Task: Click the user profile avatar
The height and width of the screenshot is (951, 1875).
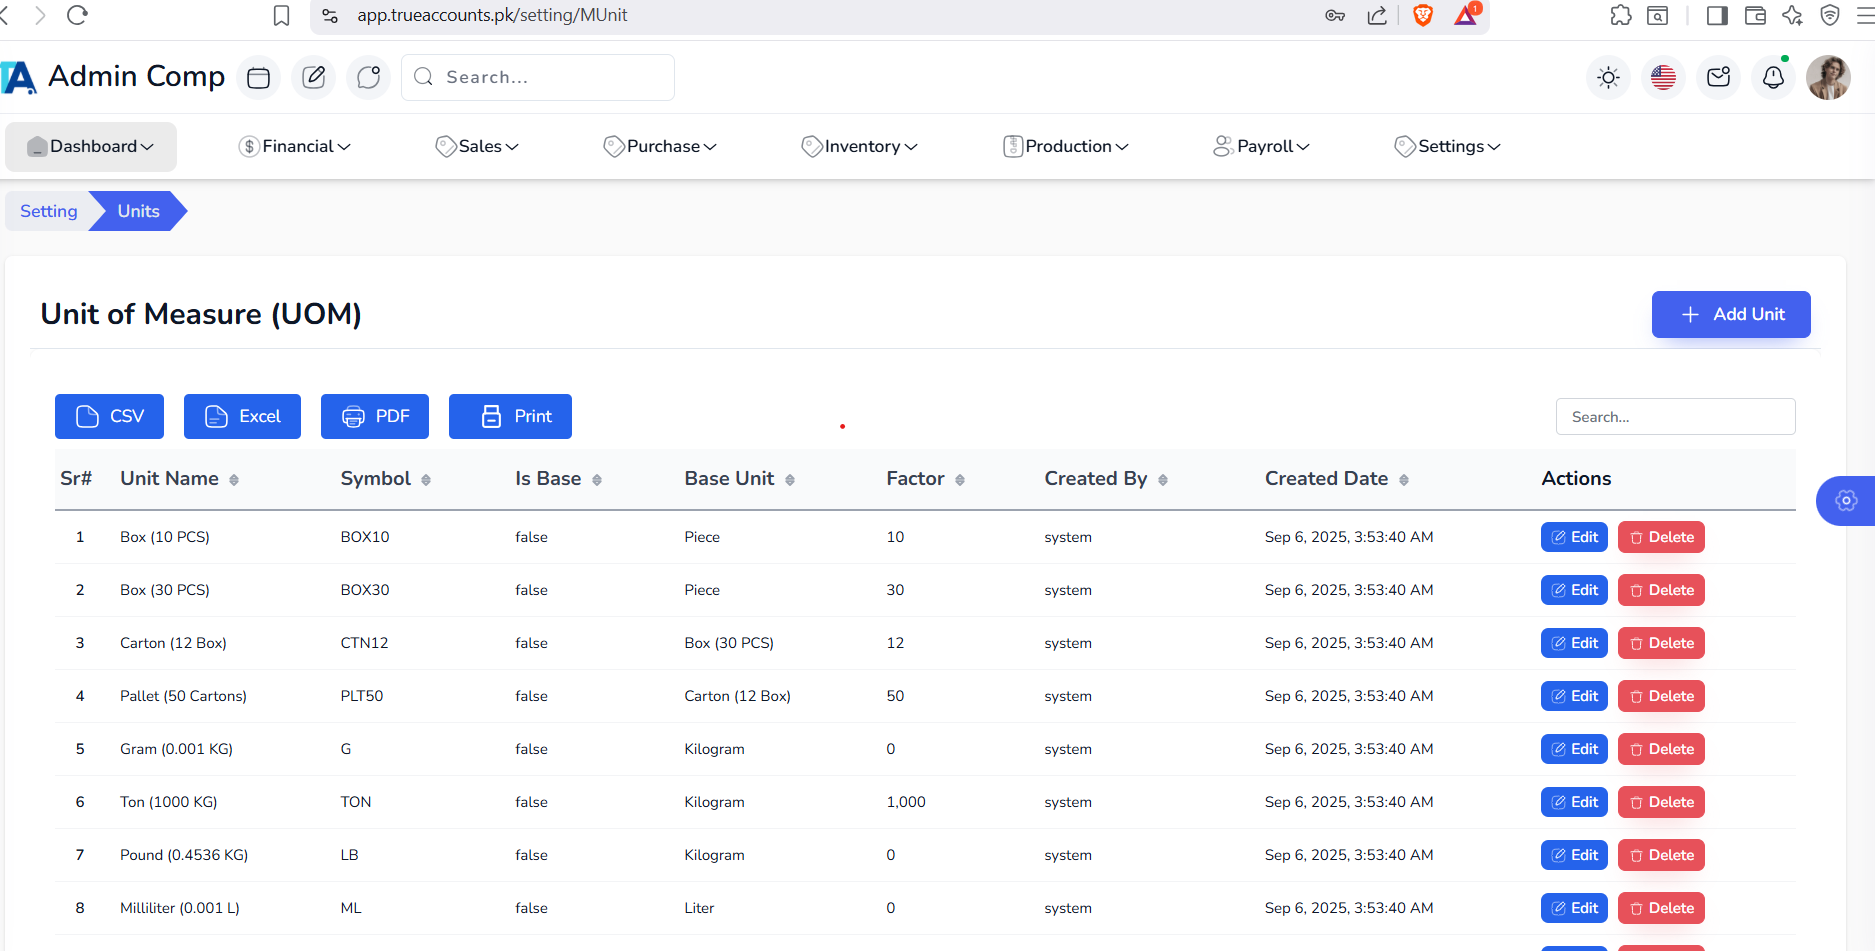Action: coord(1828,78)
